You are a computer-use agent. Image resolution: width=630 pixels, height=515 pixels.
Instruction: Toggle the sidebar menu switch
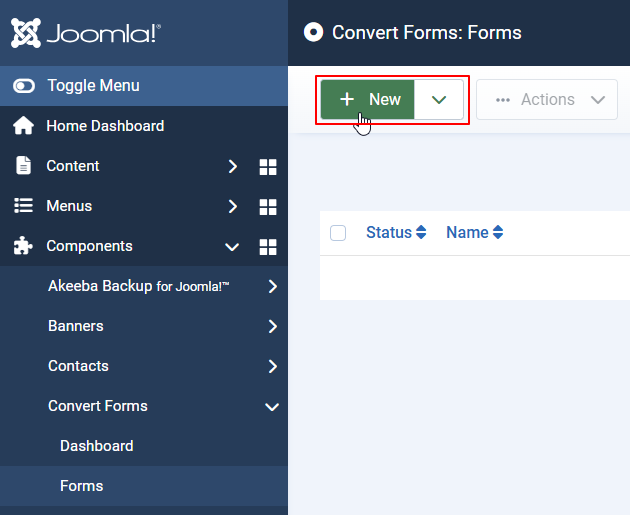tap(24, 86)
